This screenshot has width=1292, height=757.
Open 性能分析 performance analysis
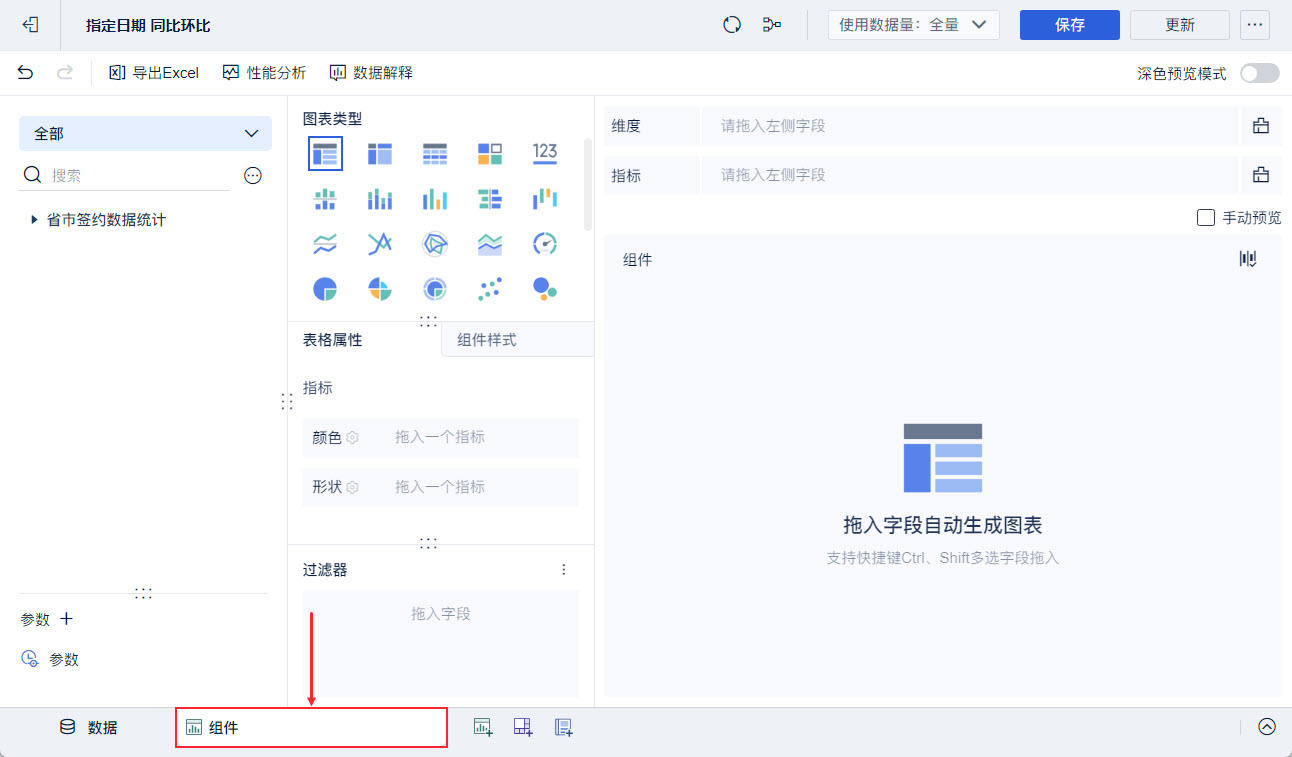tap(264, 72)
